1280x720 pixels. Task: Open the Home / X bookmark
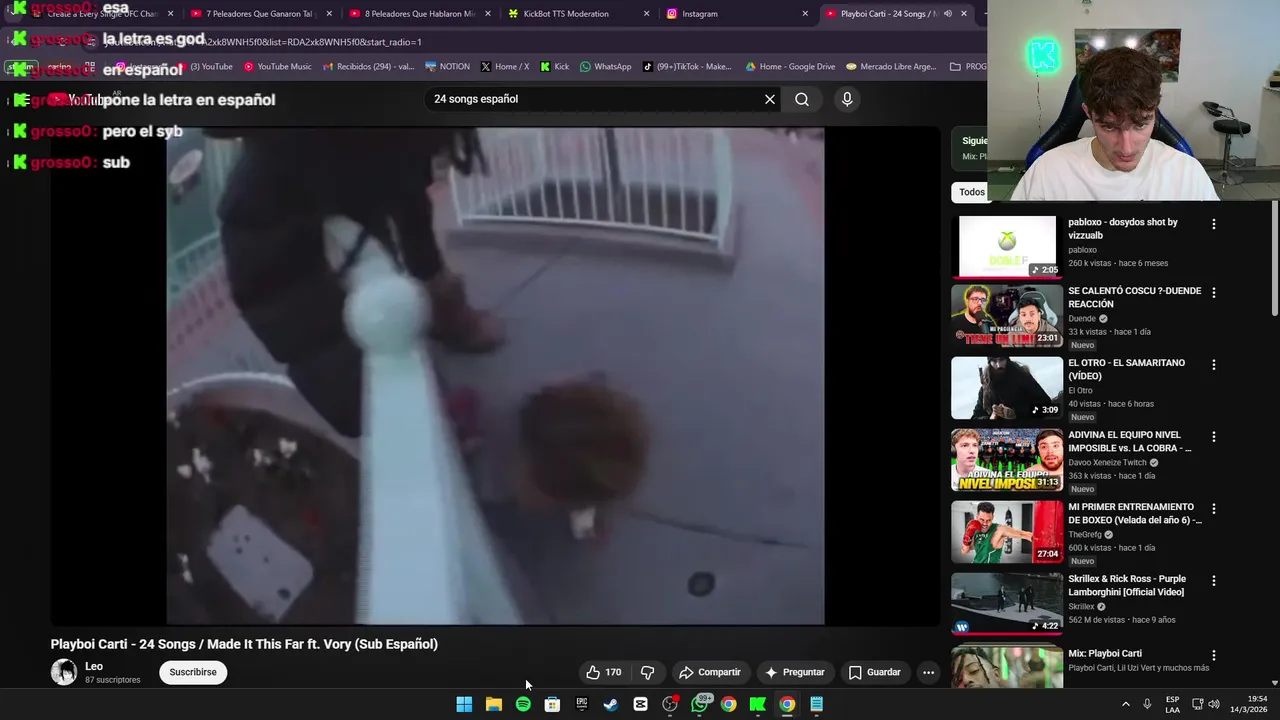505,67
